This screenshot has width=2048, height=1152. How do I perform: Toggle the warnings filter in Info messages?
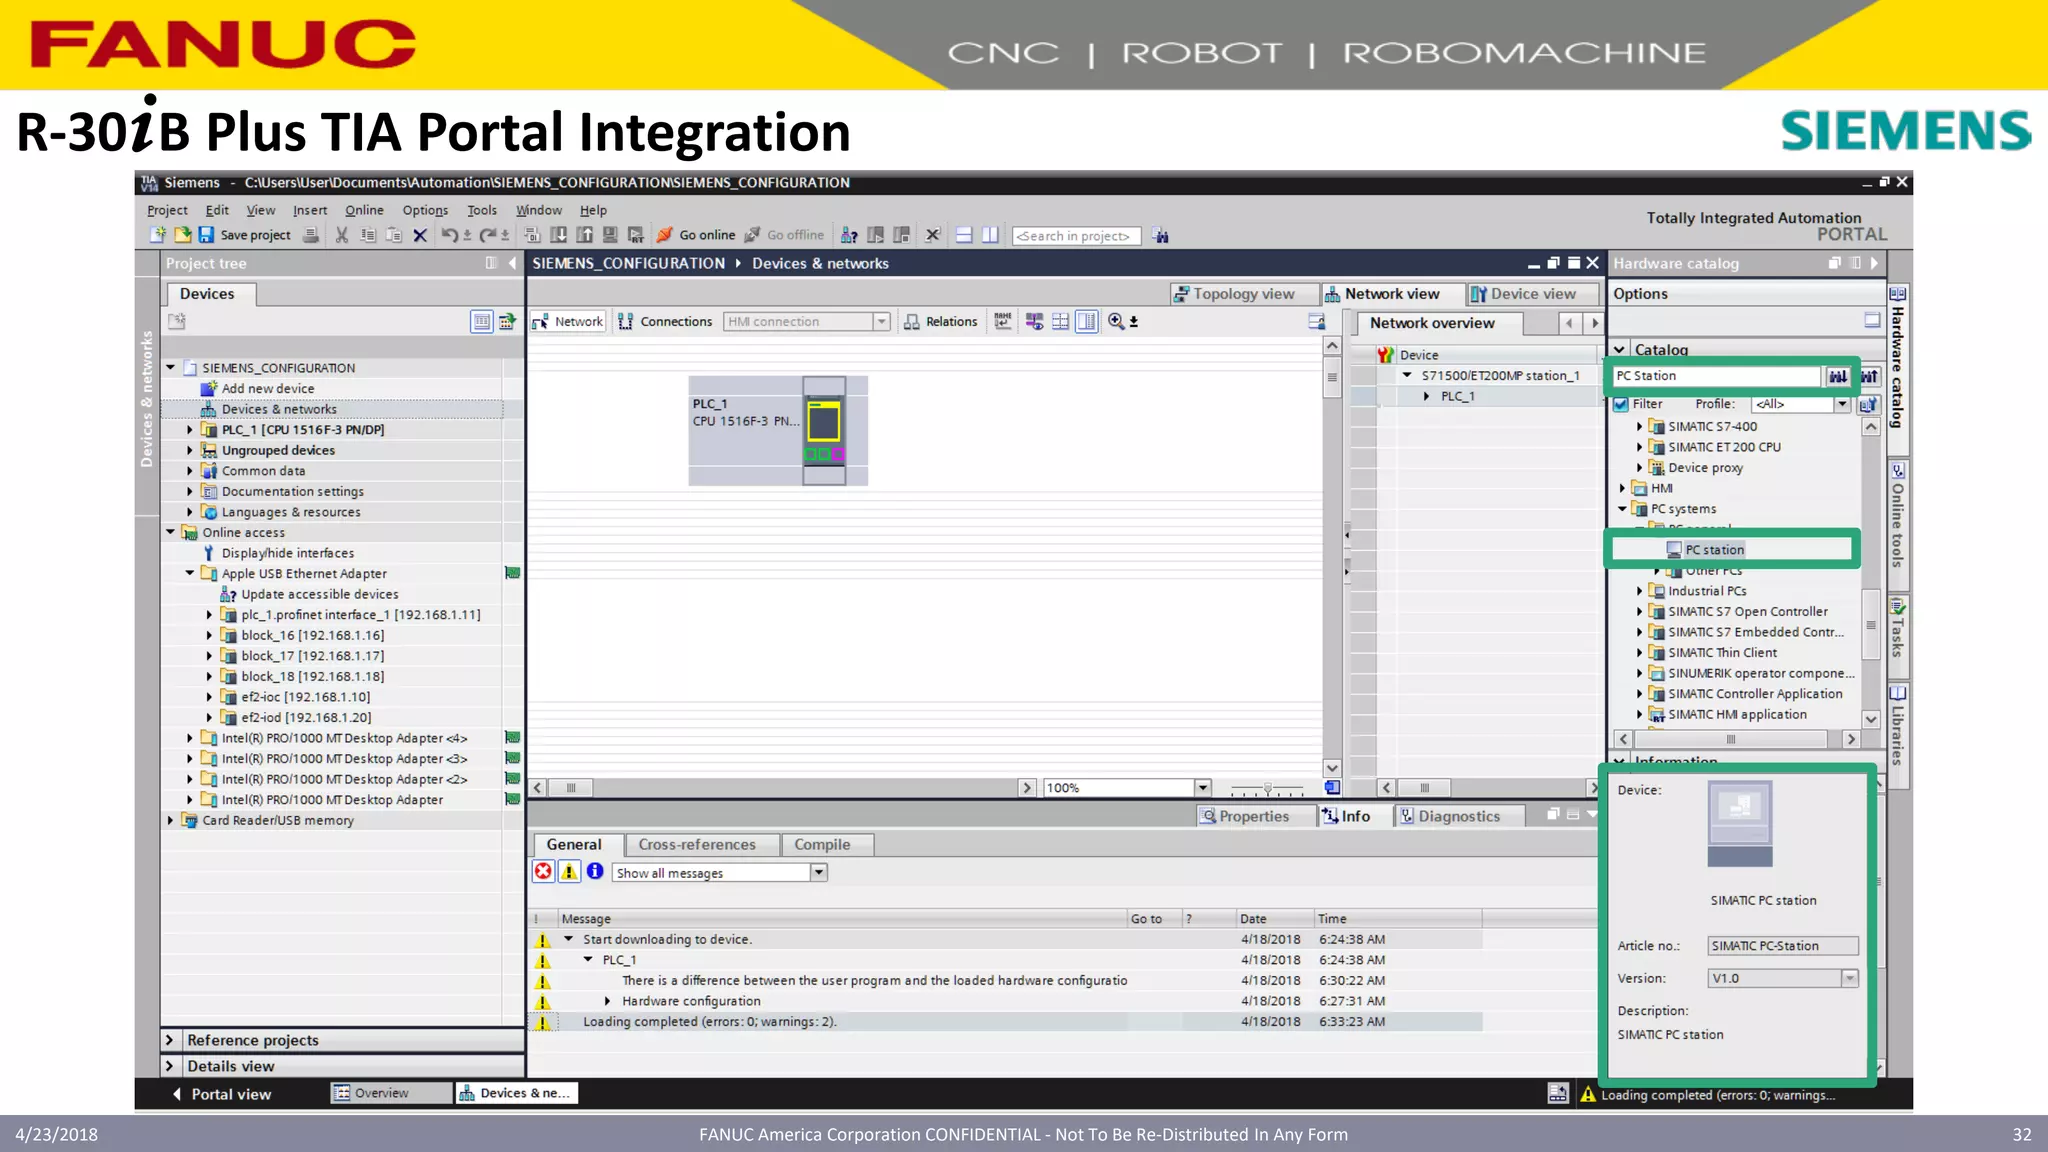pos(569,872)
